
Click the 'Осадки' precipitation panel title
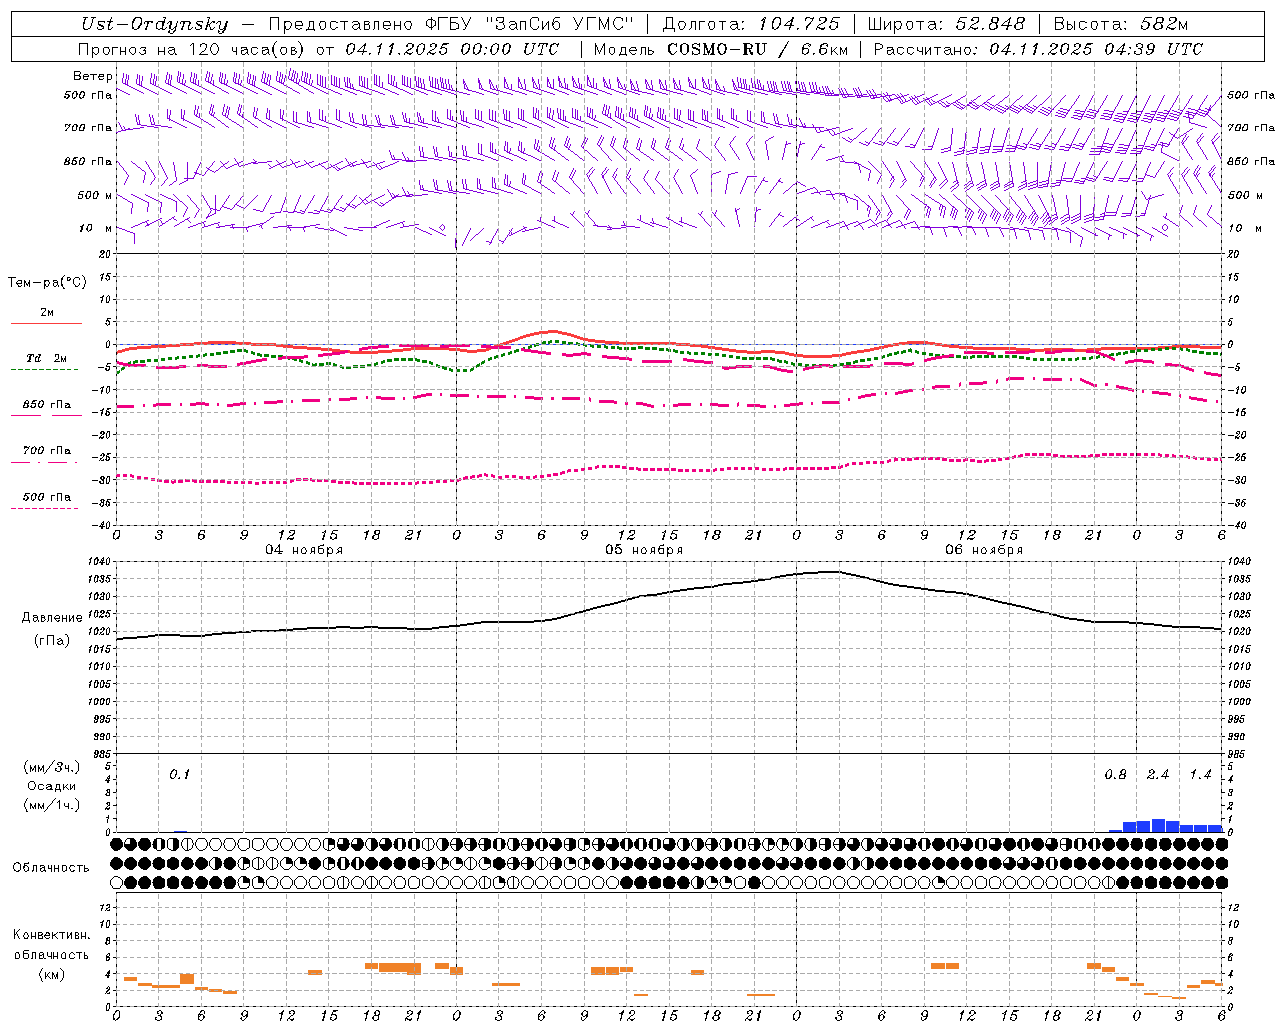(x=52, y=786)
